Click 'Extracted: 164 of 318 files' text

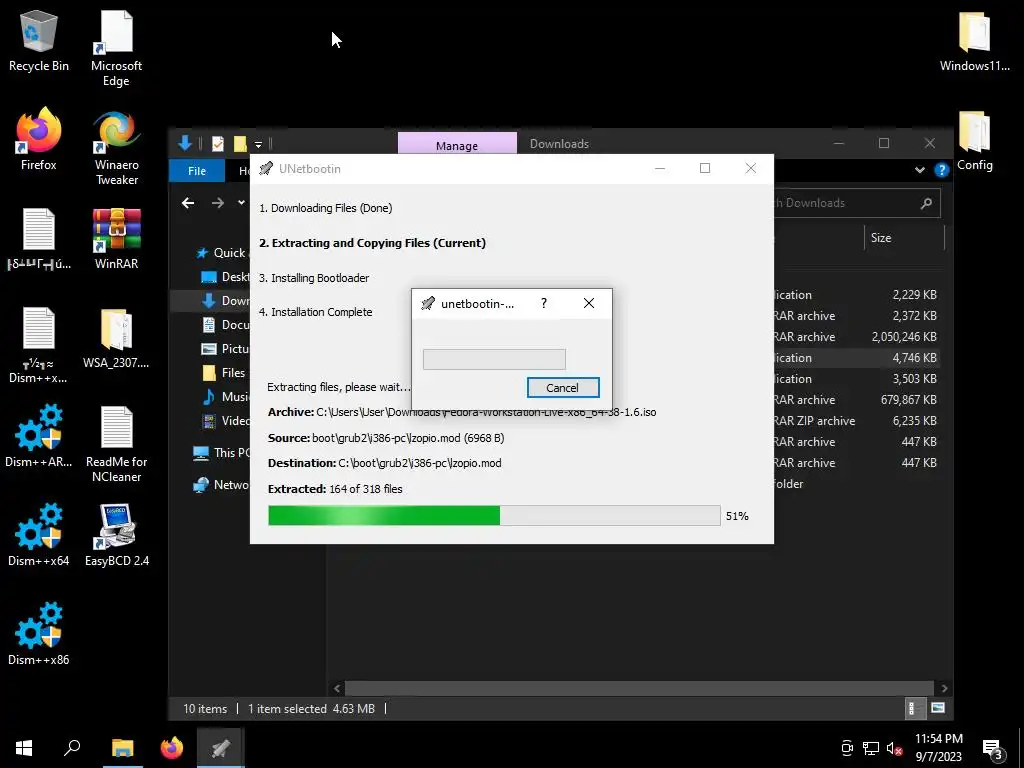click(x=335, y=488)
